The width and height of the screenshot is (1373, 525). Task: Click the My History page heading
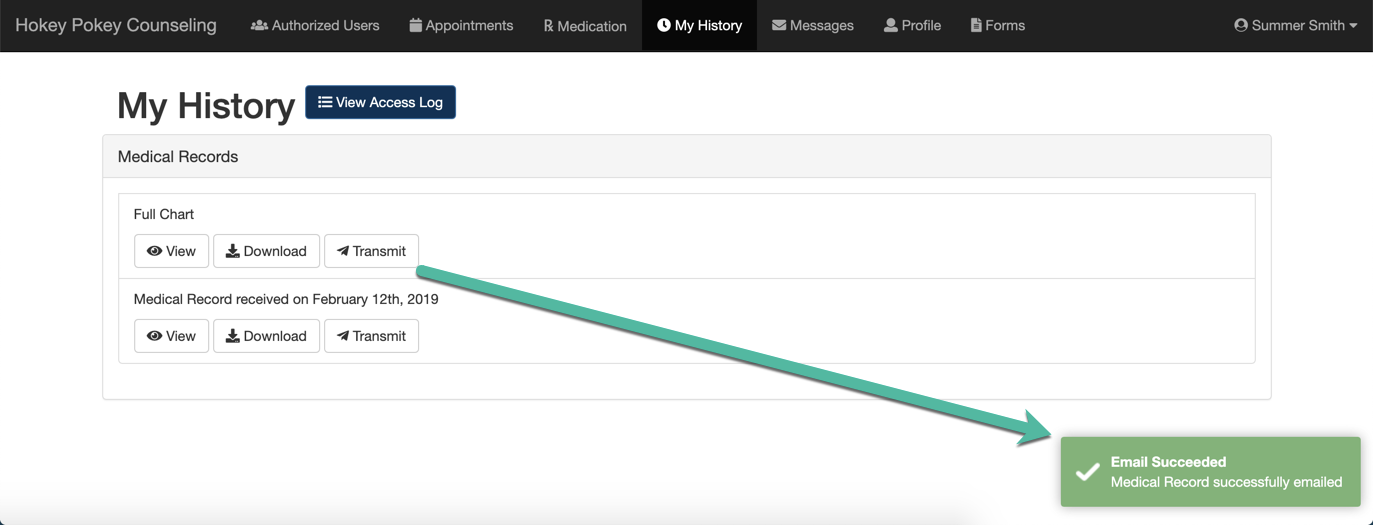point(206,105)
